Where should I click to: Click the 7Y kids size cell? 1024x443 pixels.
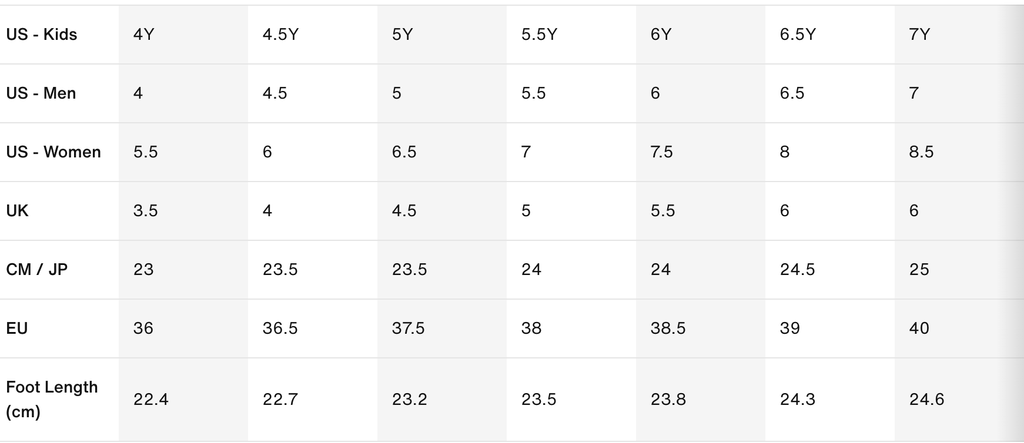click(920, 35)
